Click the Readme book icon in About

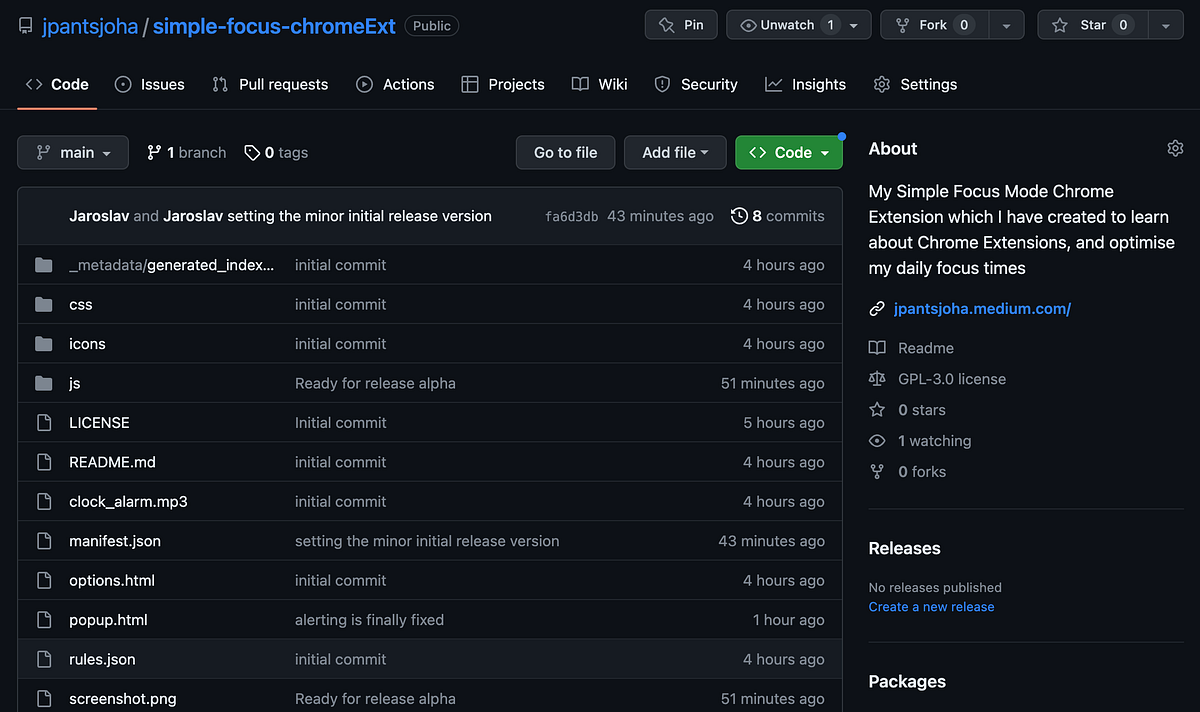click(x=877, y=347)
